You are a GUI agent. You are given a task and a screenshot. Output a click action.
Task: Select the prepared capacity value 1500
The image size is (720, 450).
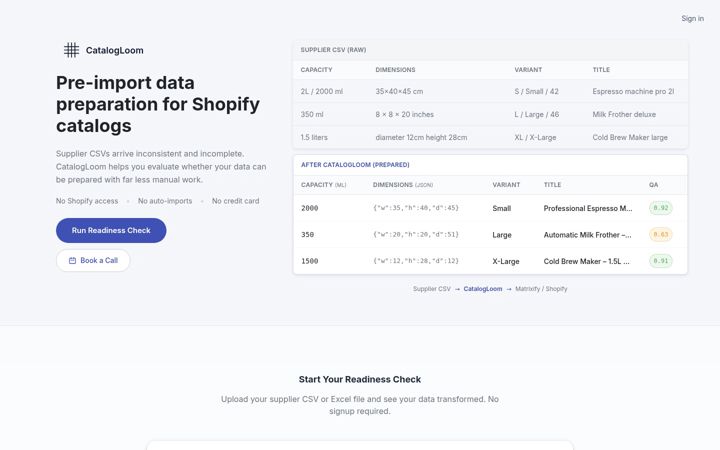click(x=309, y=261)
